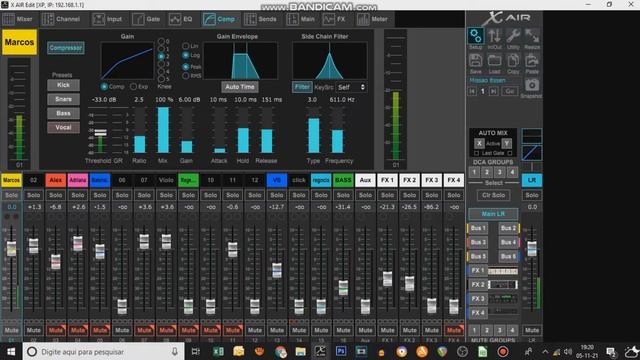The width and height of the screenshot is (640, 360).
Task: Select the Main LR sends layer
Action: tap(493, 214)
